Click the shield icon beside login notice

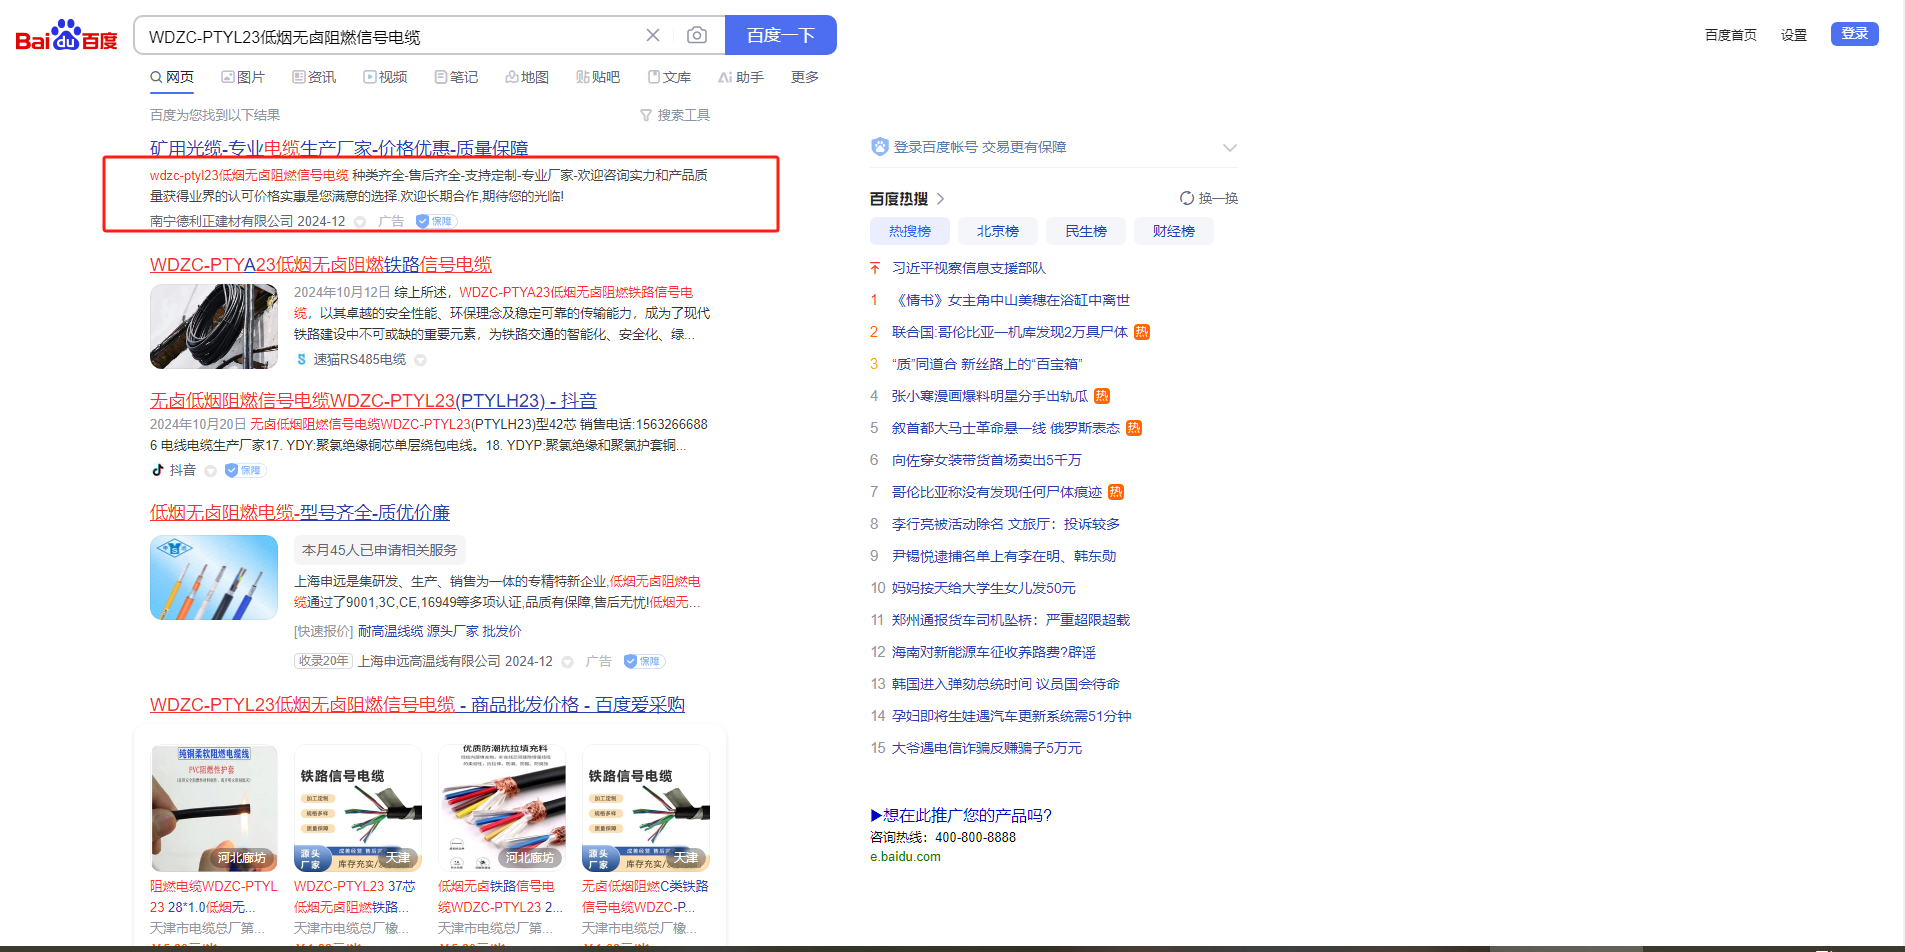point(879,147)
